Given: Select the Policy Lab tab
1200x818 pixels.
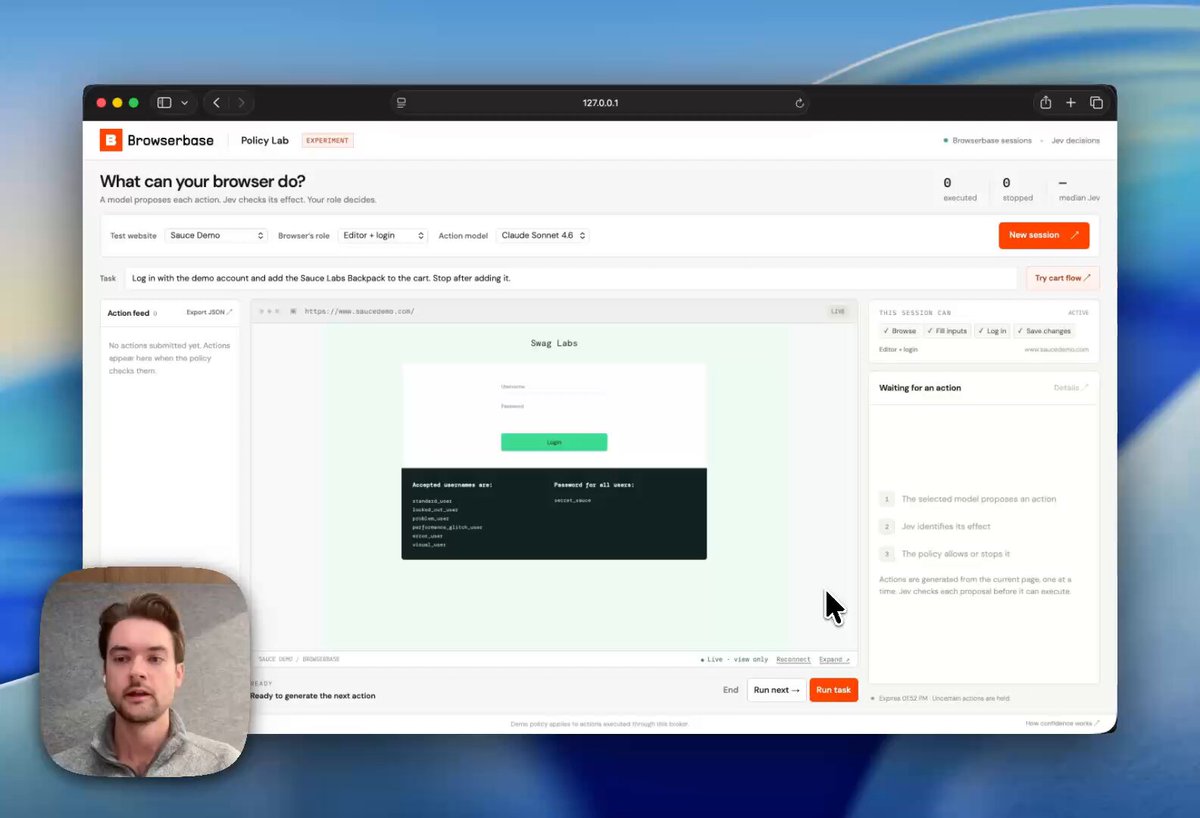Looking at the screenshot, I should 265,141.
